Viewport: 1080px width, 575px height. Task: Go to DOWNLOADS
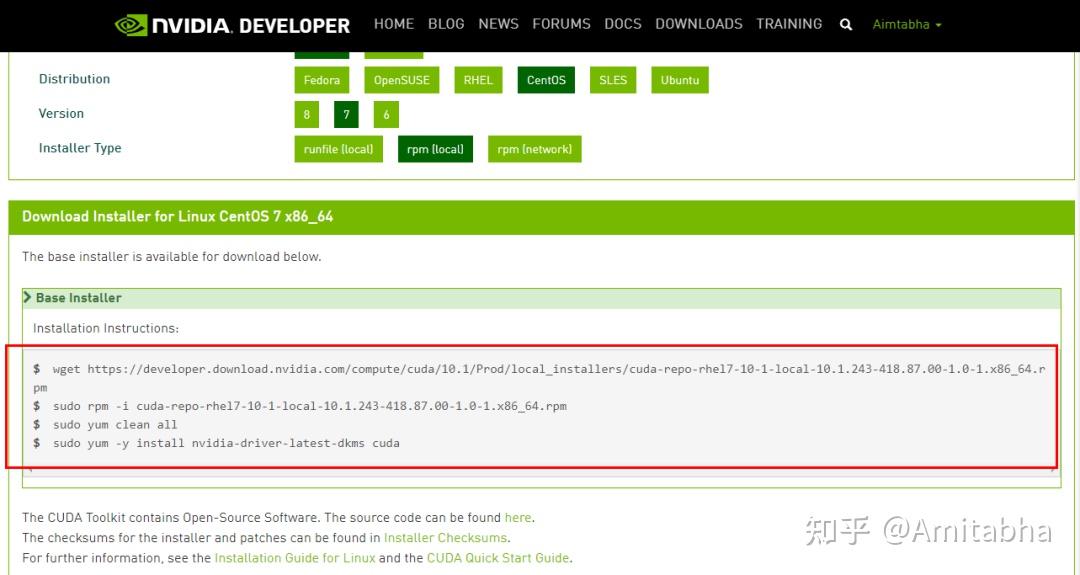tap(699, 24)
